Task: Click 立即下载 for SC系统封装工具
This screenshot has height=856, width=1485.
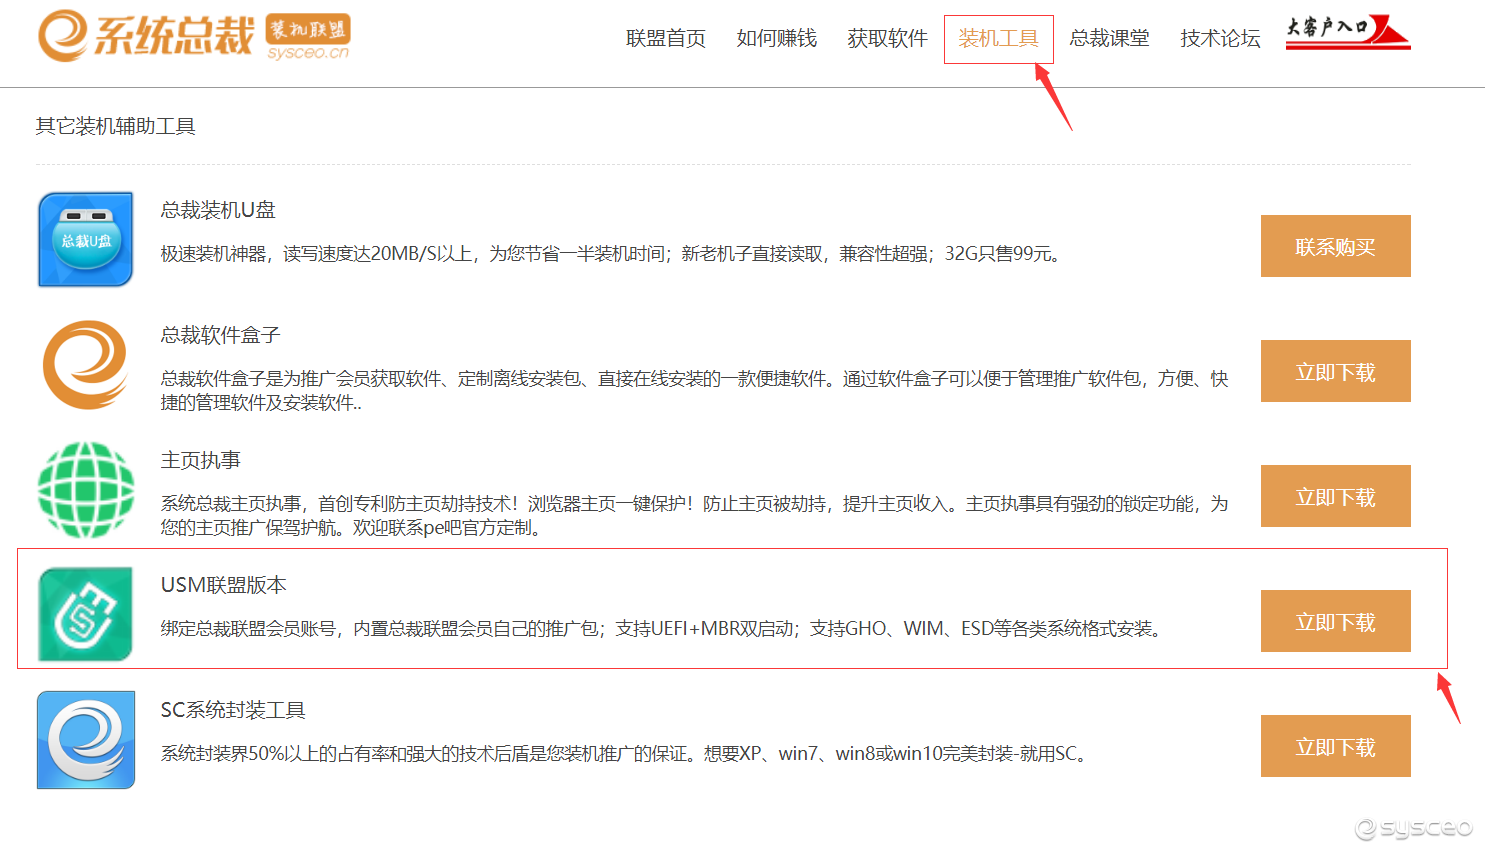Action: [x=1335, y=747]
